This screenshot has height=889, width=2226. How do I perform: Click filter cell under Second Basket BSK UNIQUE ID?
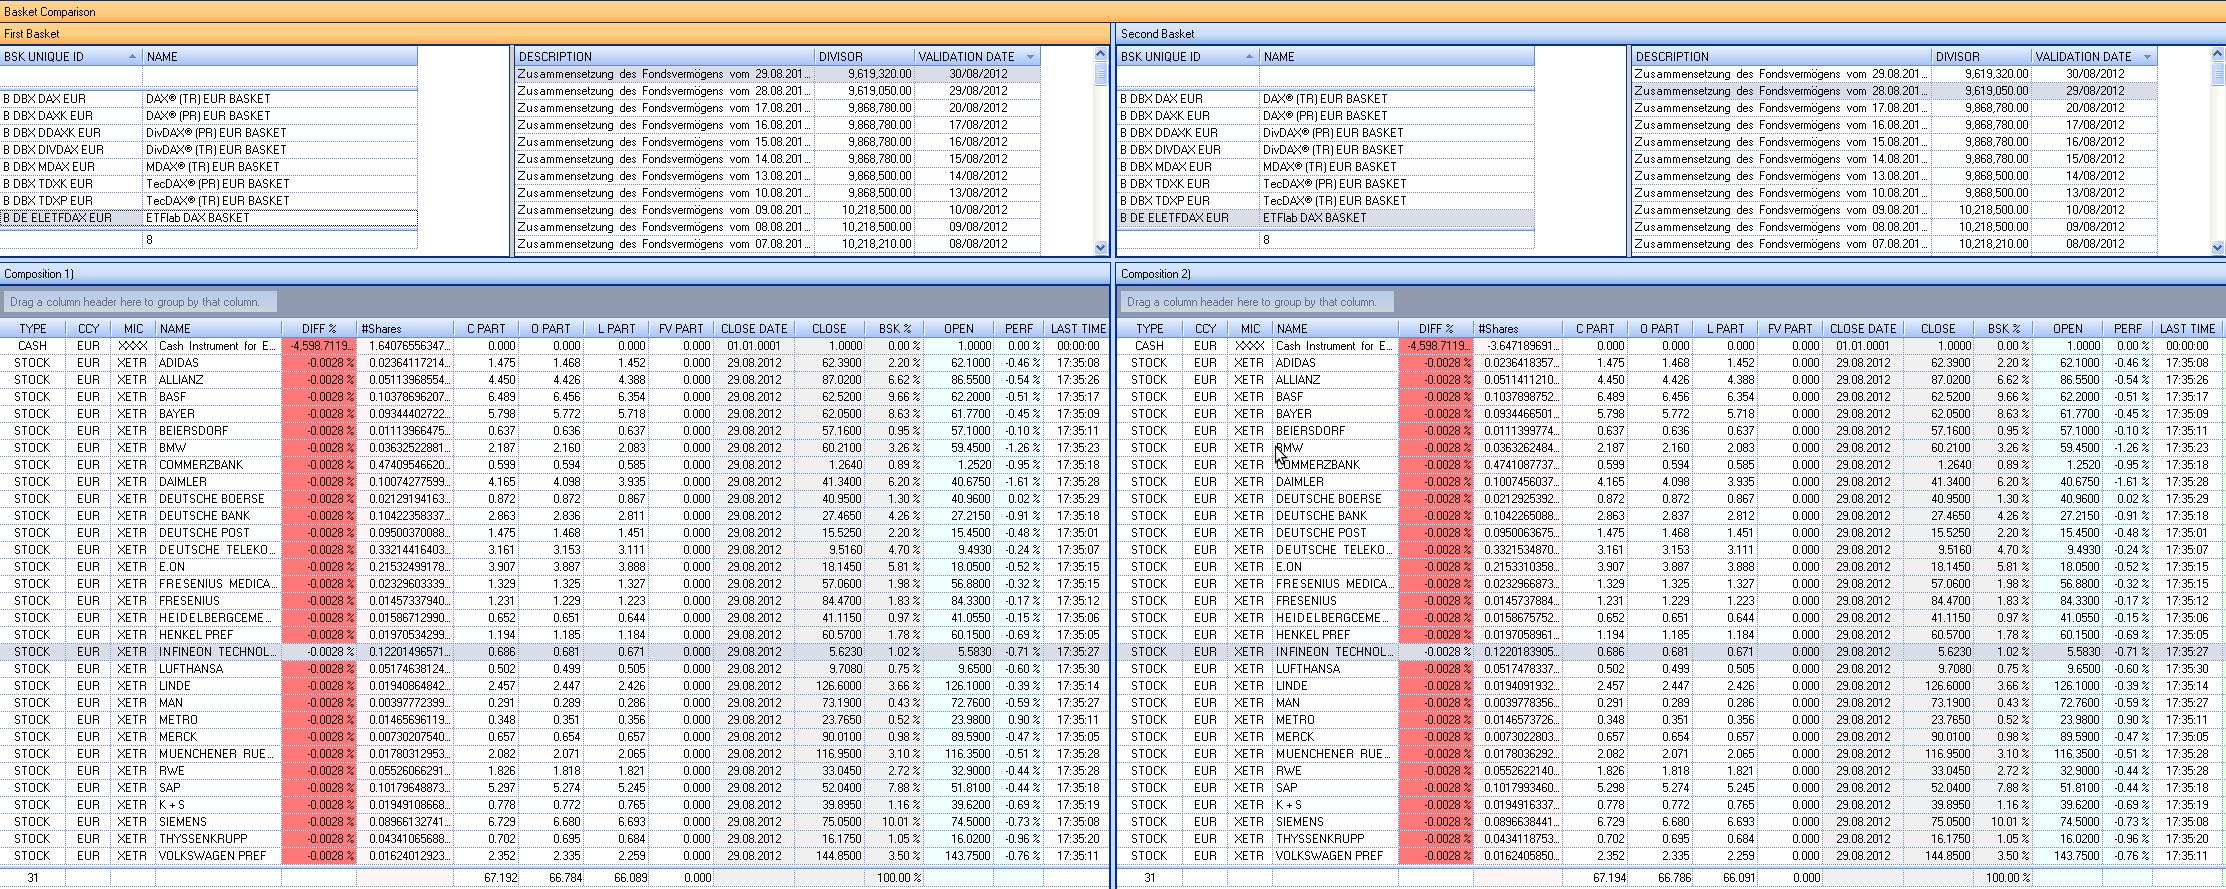(1187, 77)
